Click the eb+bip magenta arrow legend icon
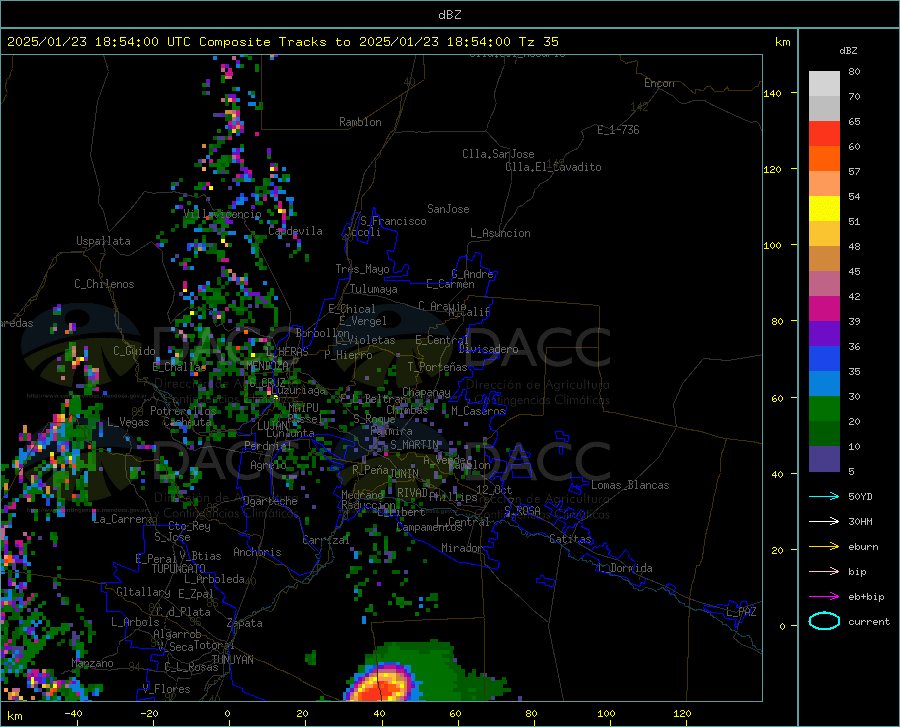Image resolution: width=900 pixels, height=727 pixels. [824, 597]
